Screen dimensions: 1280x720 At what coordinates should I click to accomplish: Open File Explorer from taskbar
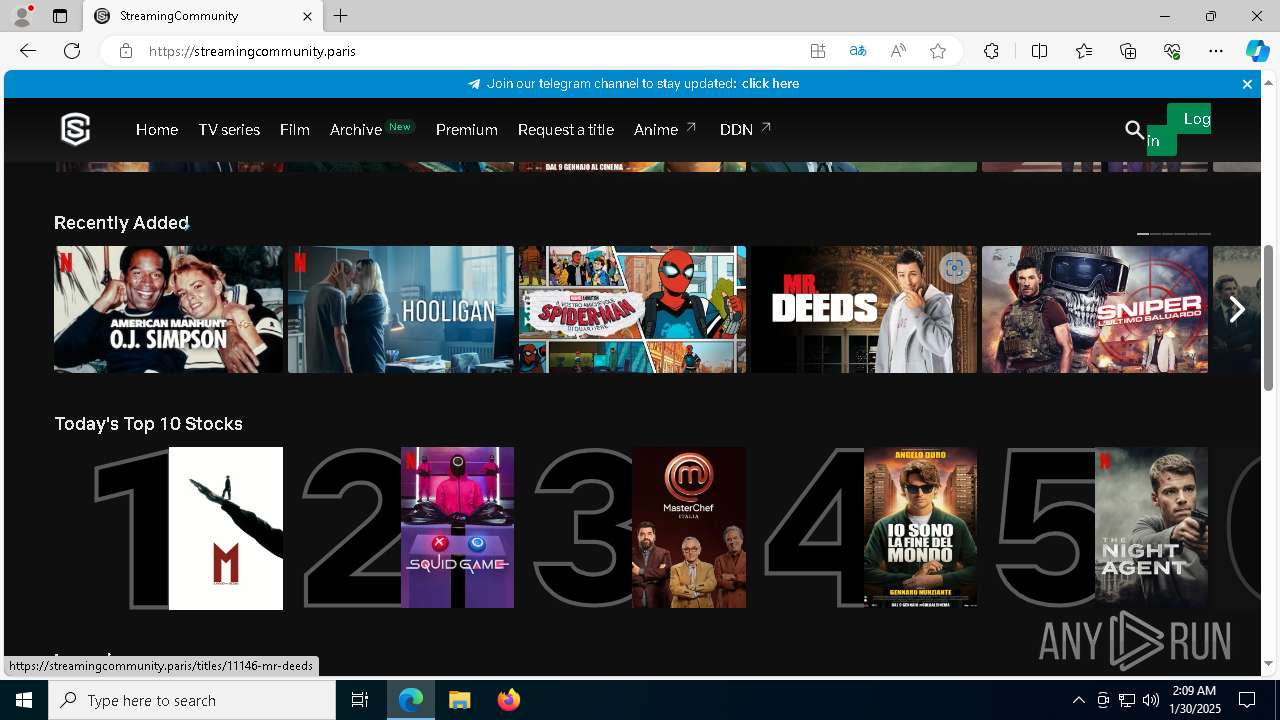click(x=459, y=700)
